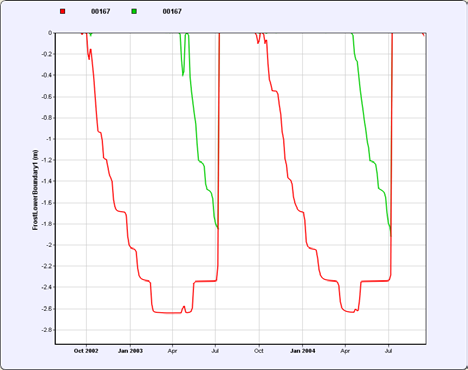Screen dimensions: 468x370
Task: Select the red series legend label 00167
Action: tap(100, 11)
